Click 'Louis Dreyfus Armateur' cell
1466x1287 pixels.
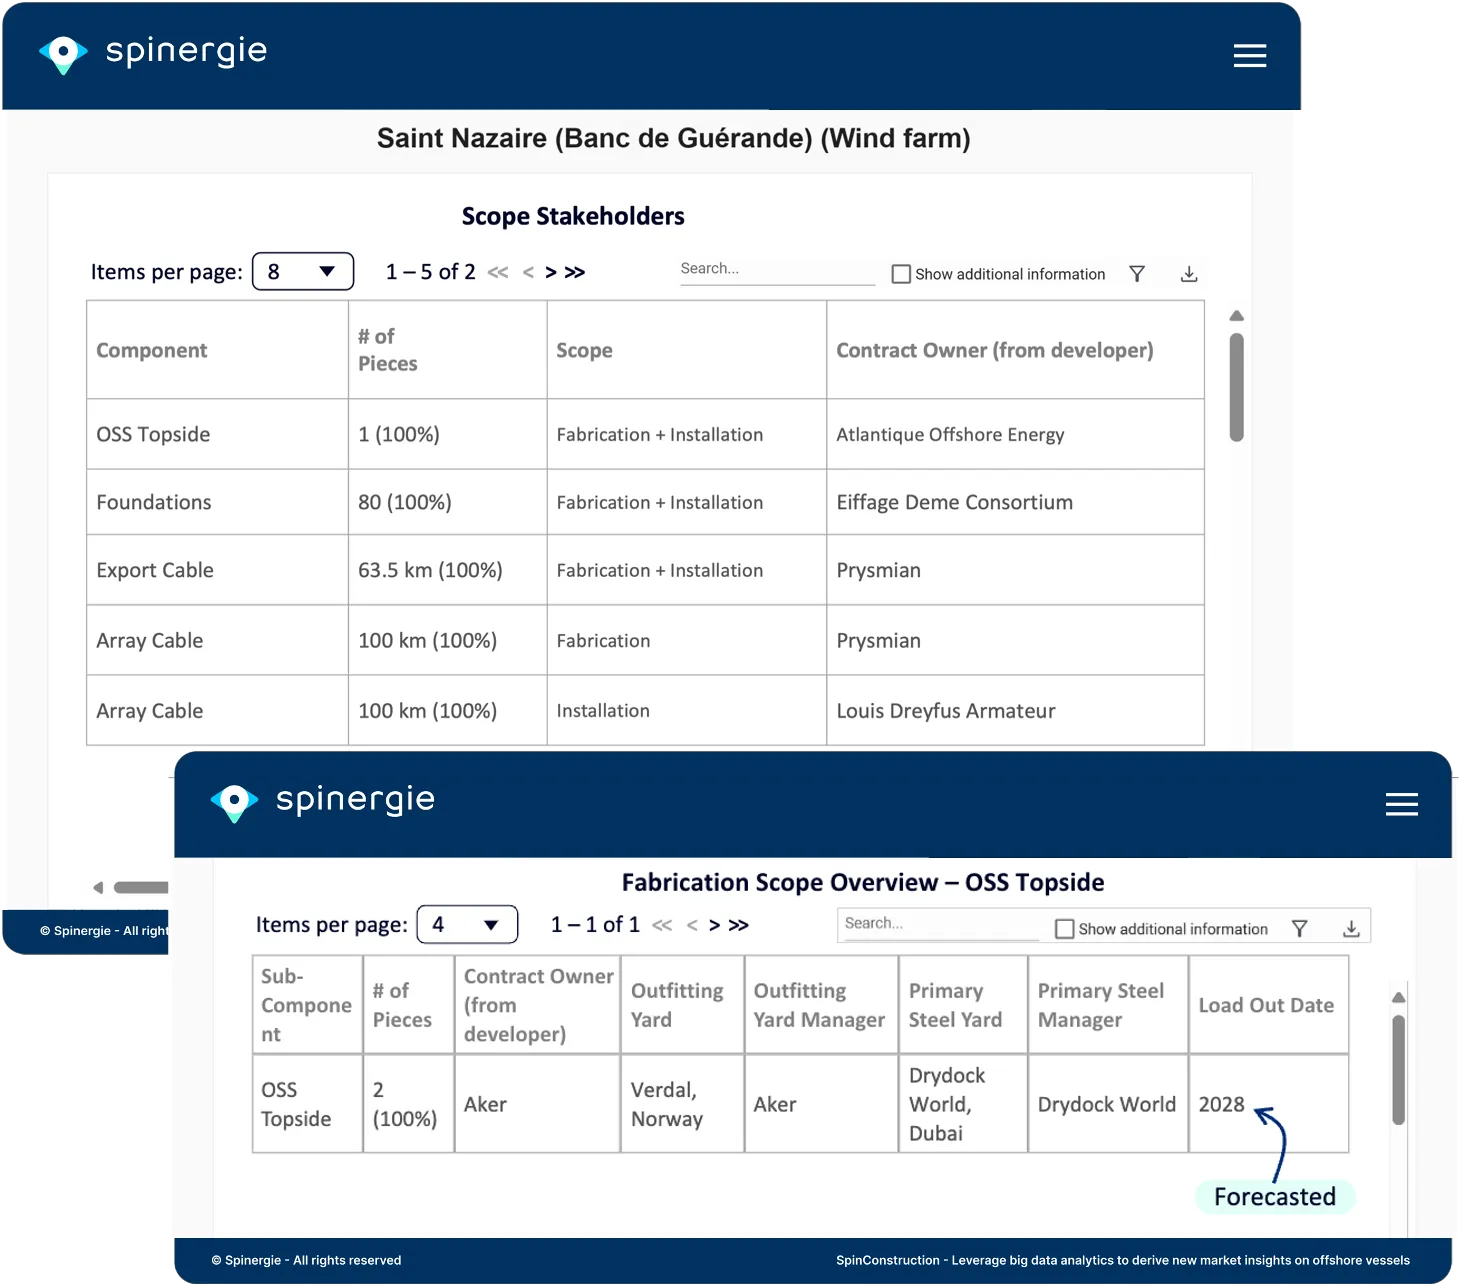pyautogui.click(x=1016, y=711)
